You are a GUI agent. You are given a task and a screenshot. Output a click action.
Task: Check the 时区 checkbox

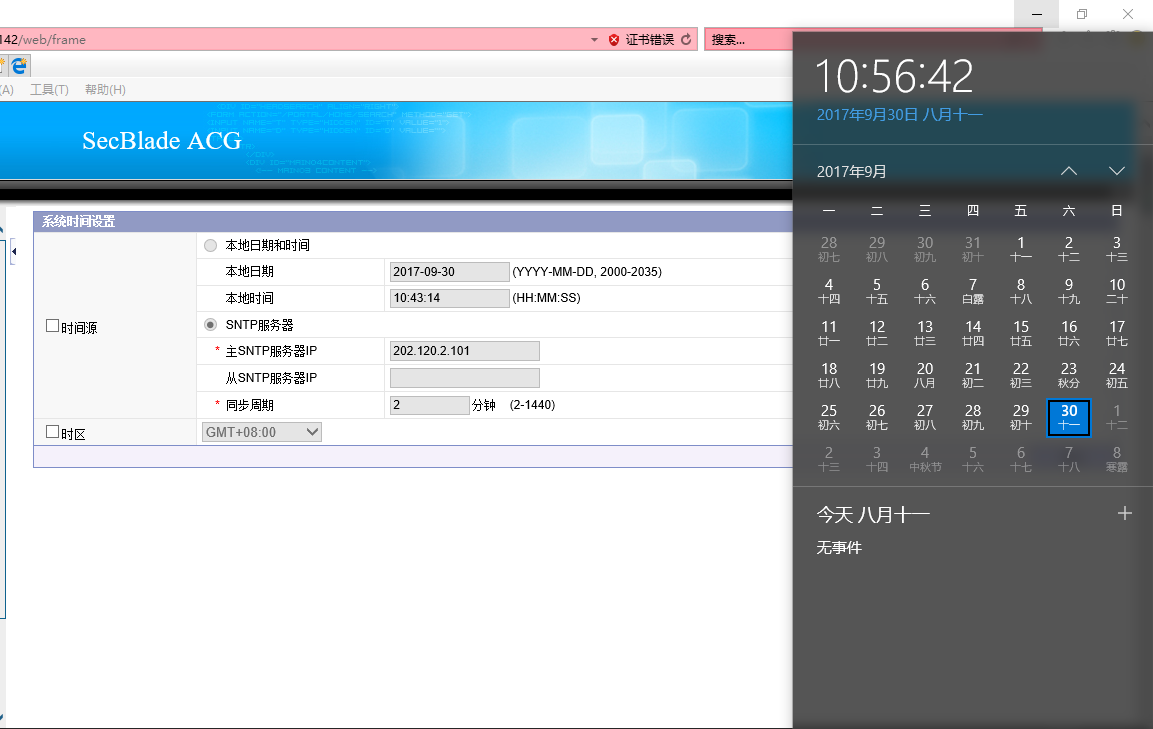click(x=52, y=432)
